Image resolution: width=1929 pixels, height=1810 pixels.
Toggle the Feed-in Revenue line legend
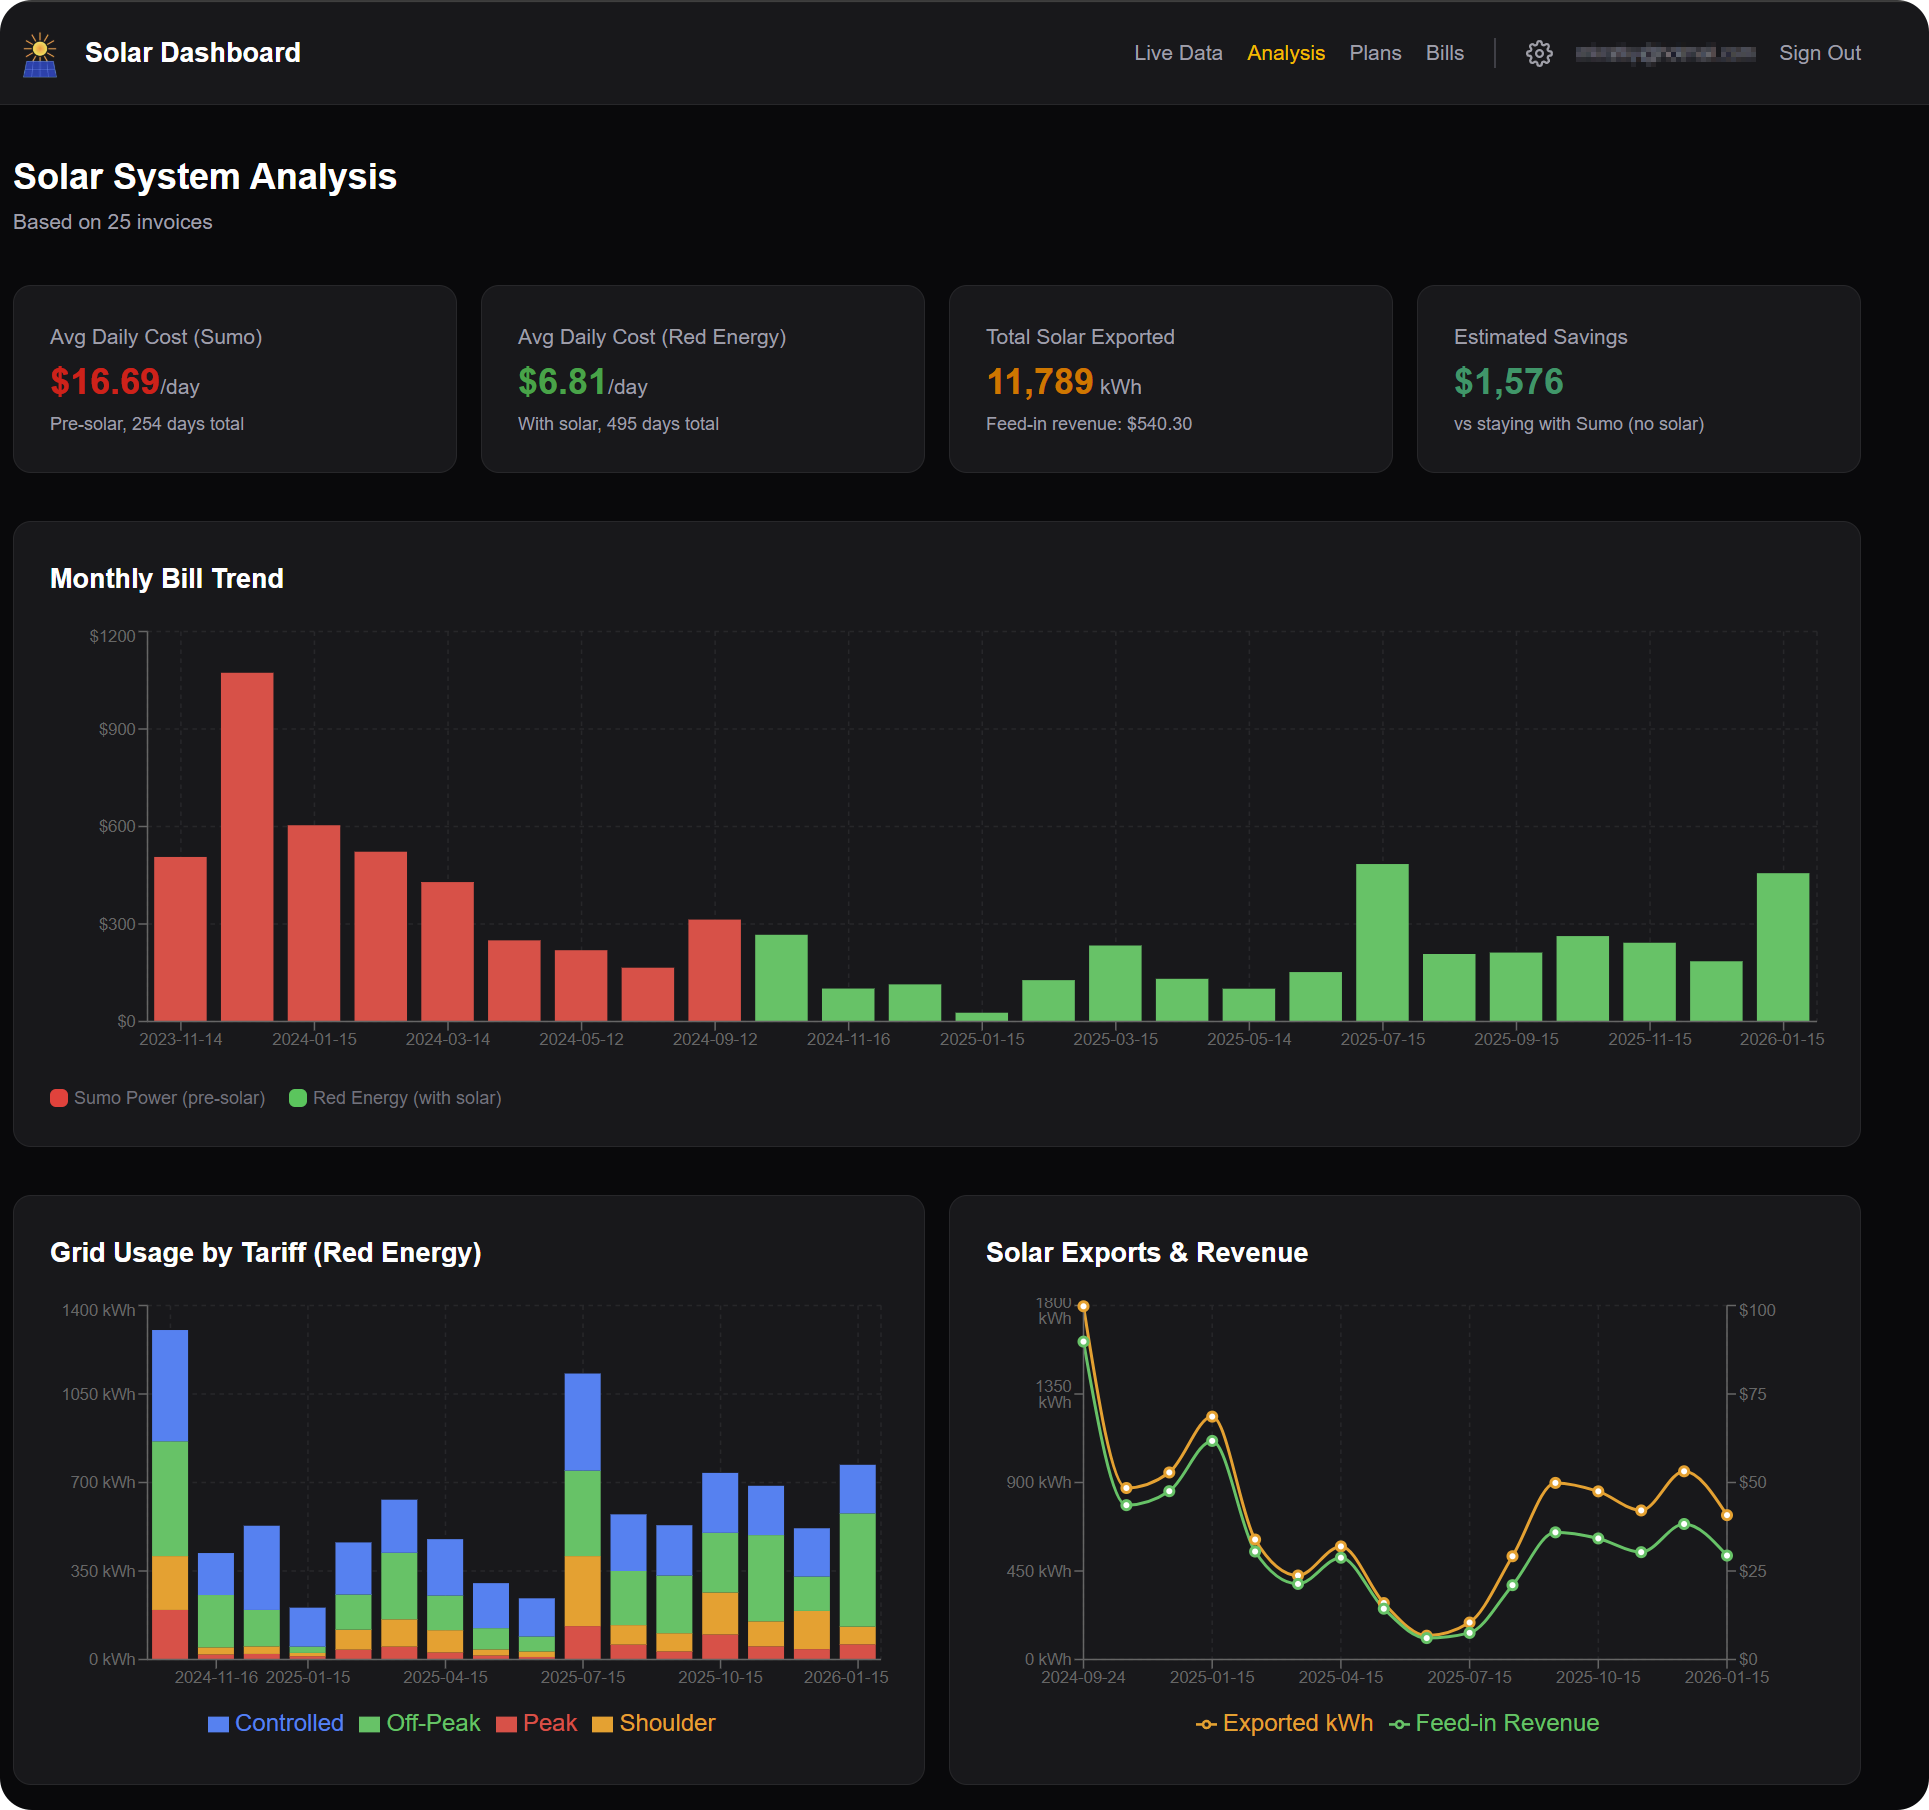(1494, 1723)
